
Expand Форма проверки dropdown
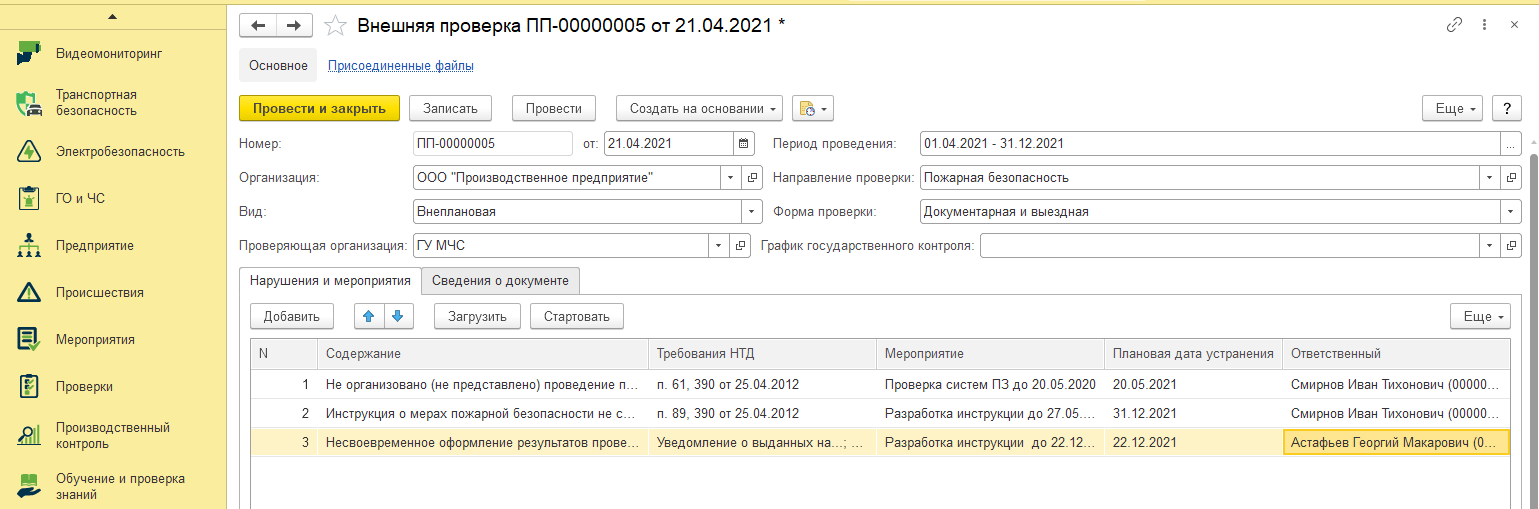click(1511, 212)
